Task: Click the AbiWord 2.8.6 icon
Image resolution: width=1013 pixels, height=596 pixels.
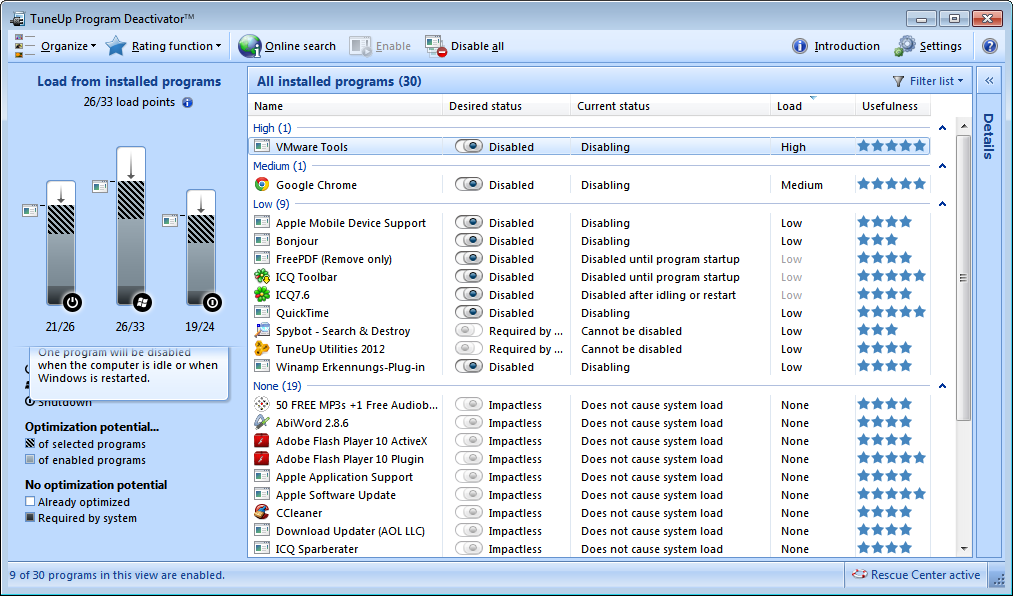Action: coord(262,423)
